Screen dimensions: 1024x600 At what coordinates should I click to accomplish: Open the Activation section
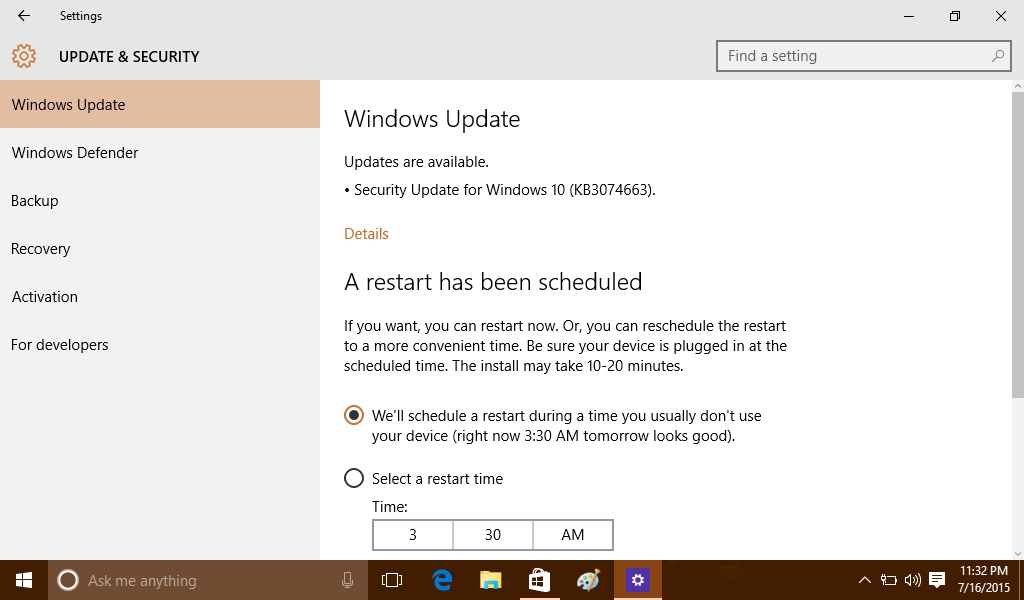pyautogui.click(x=160, y=296)
